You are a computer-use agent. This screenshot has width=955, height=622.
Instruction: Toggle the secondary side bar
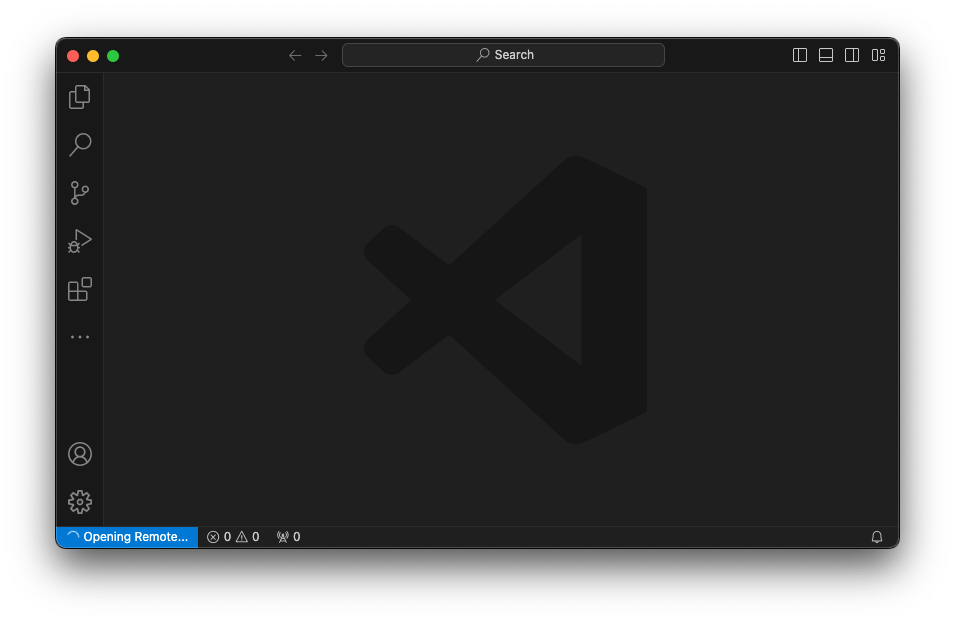852,55
